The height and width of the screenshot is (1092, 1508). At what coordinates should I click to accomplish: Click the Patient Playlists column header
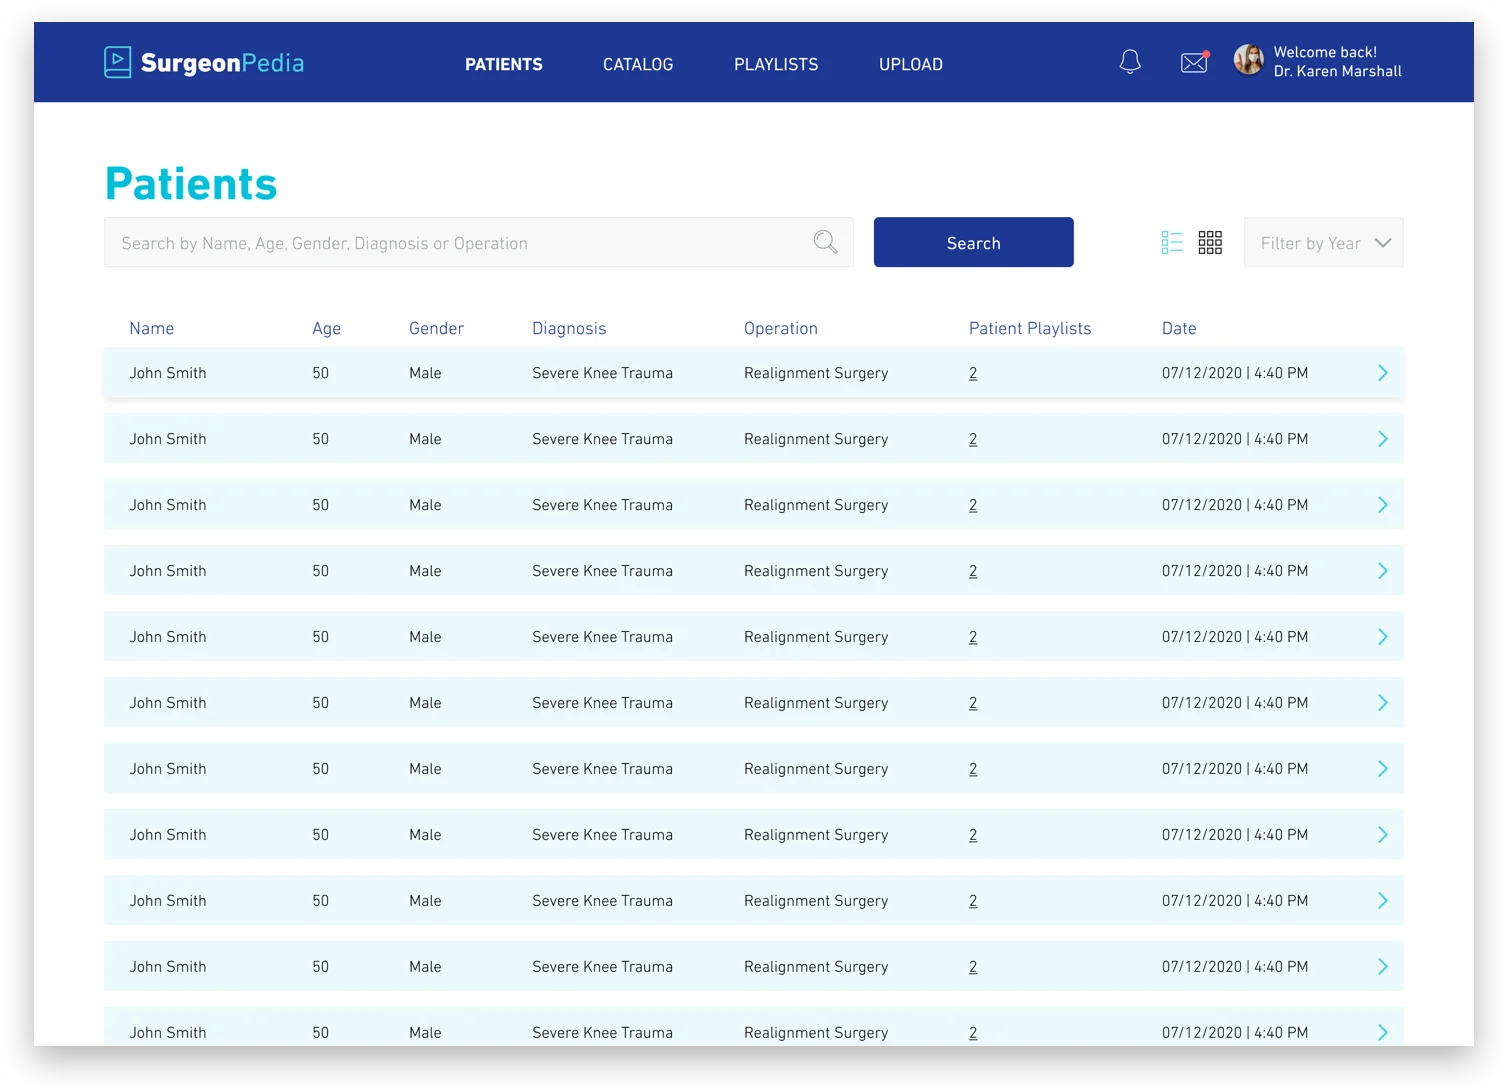point(1030,328)
